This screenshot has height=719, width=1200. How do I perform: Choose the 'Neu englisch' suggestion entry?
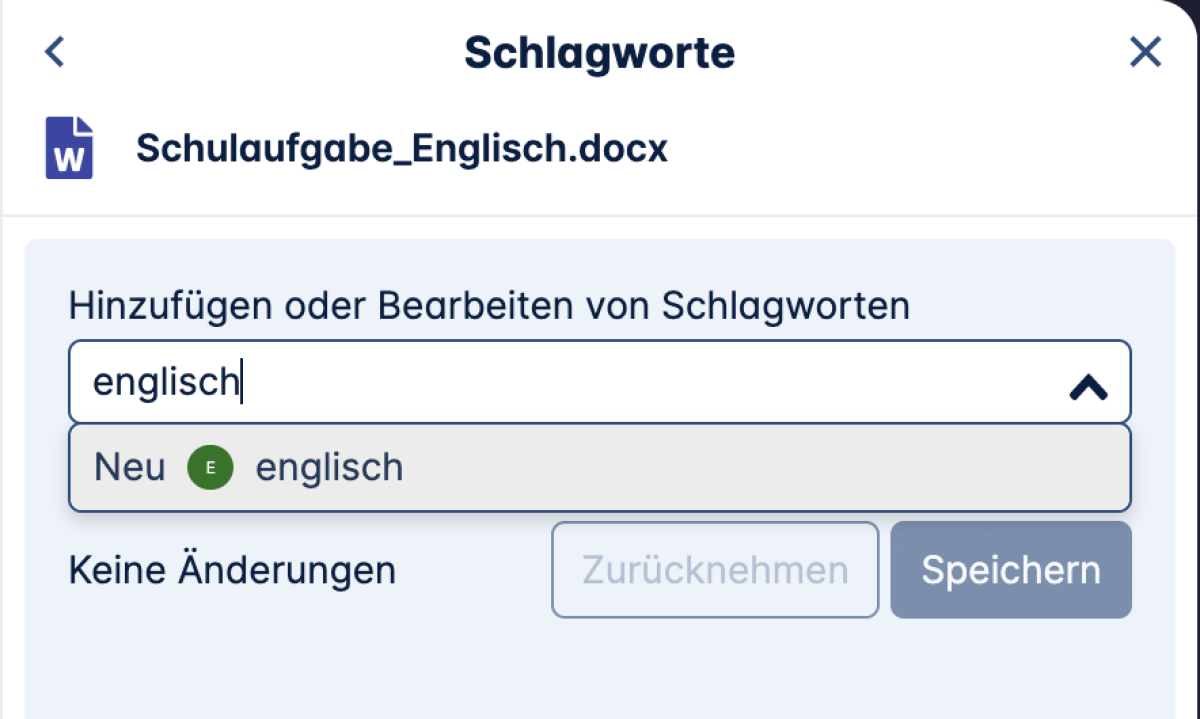pyautogui.click(x=600, y=468)
